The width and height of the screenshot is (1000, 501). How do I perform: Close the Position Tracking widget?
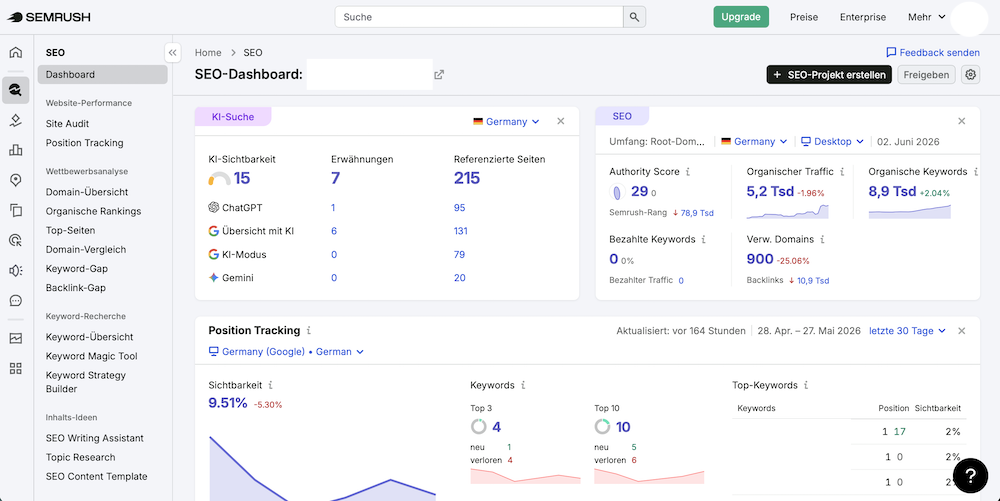pyautogui.click(x=962, y=331)
